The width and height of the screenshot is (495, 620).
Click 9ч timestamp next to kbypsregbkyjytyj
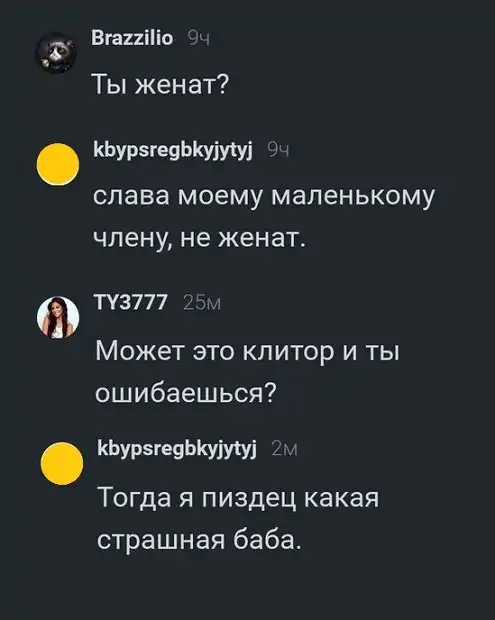(279, 149)
